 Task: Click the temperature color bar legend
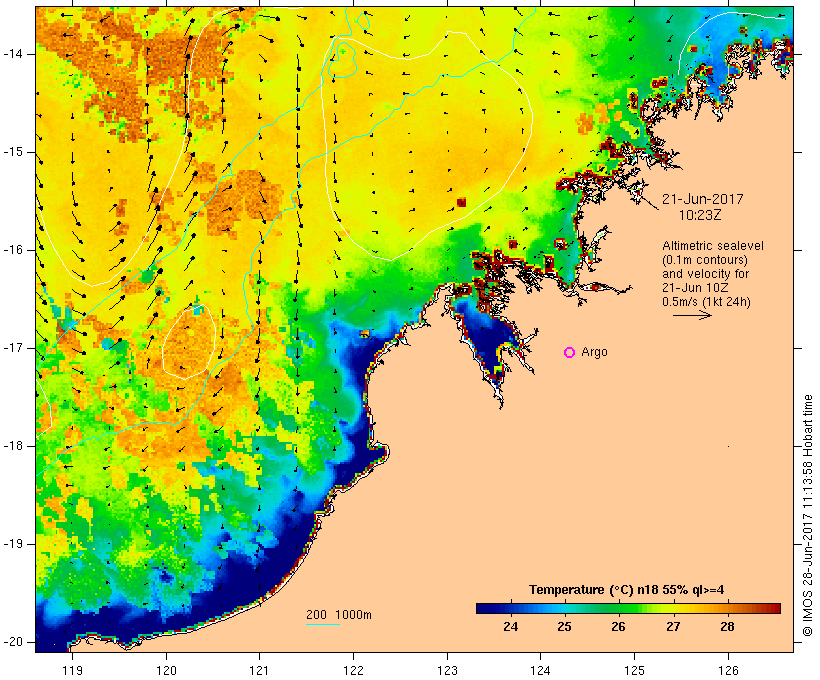(628, 608)
